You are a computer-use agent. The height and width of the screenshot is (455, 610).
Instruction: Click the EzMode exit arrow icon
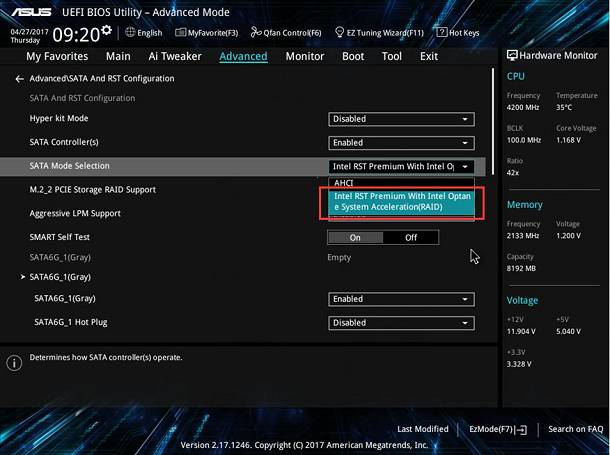[521, 430]
